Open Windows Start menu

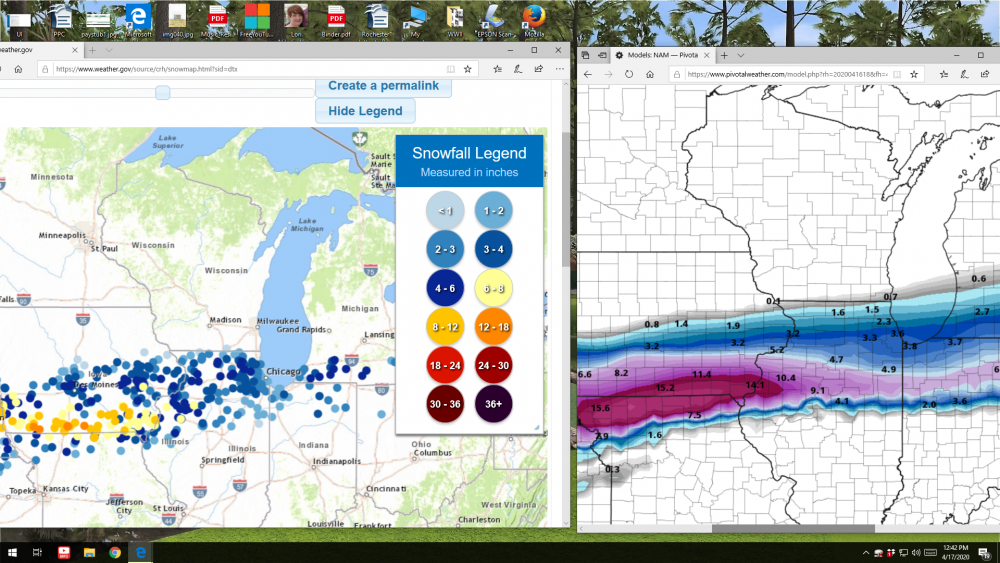11,553
